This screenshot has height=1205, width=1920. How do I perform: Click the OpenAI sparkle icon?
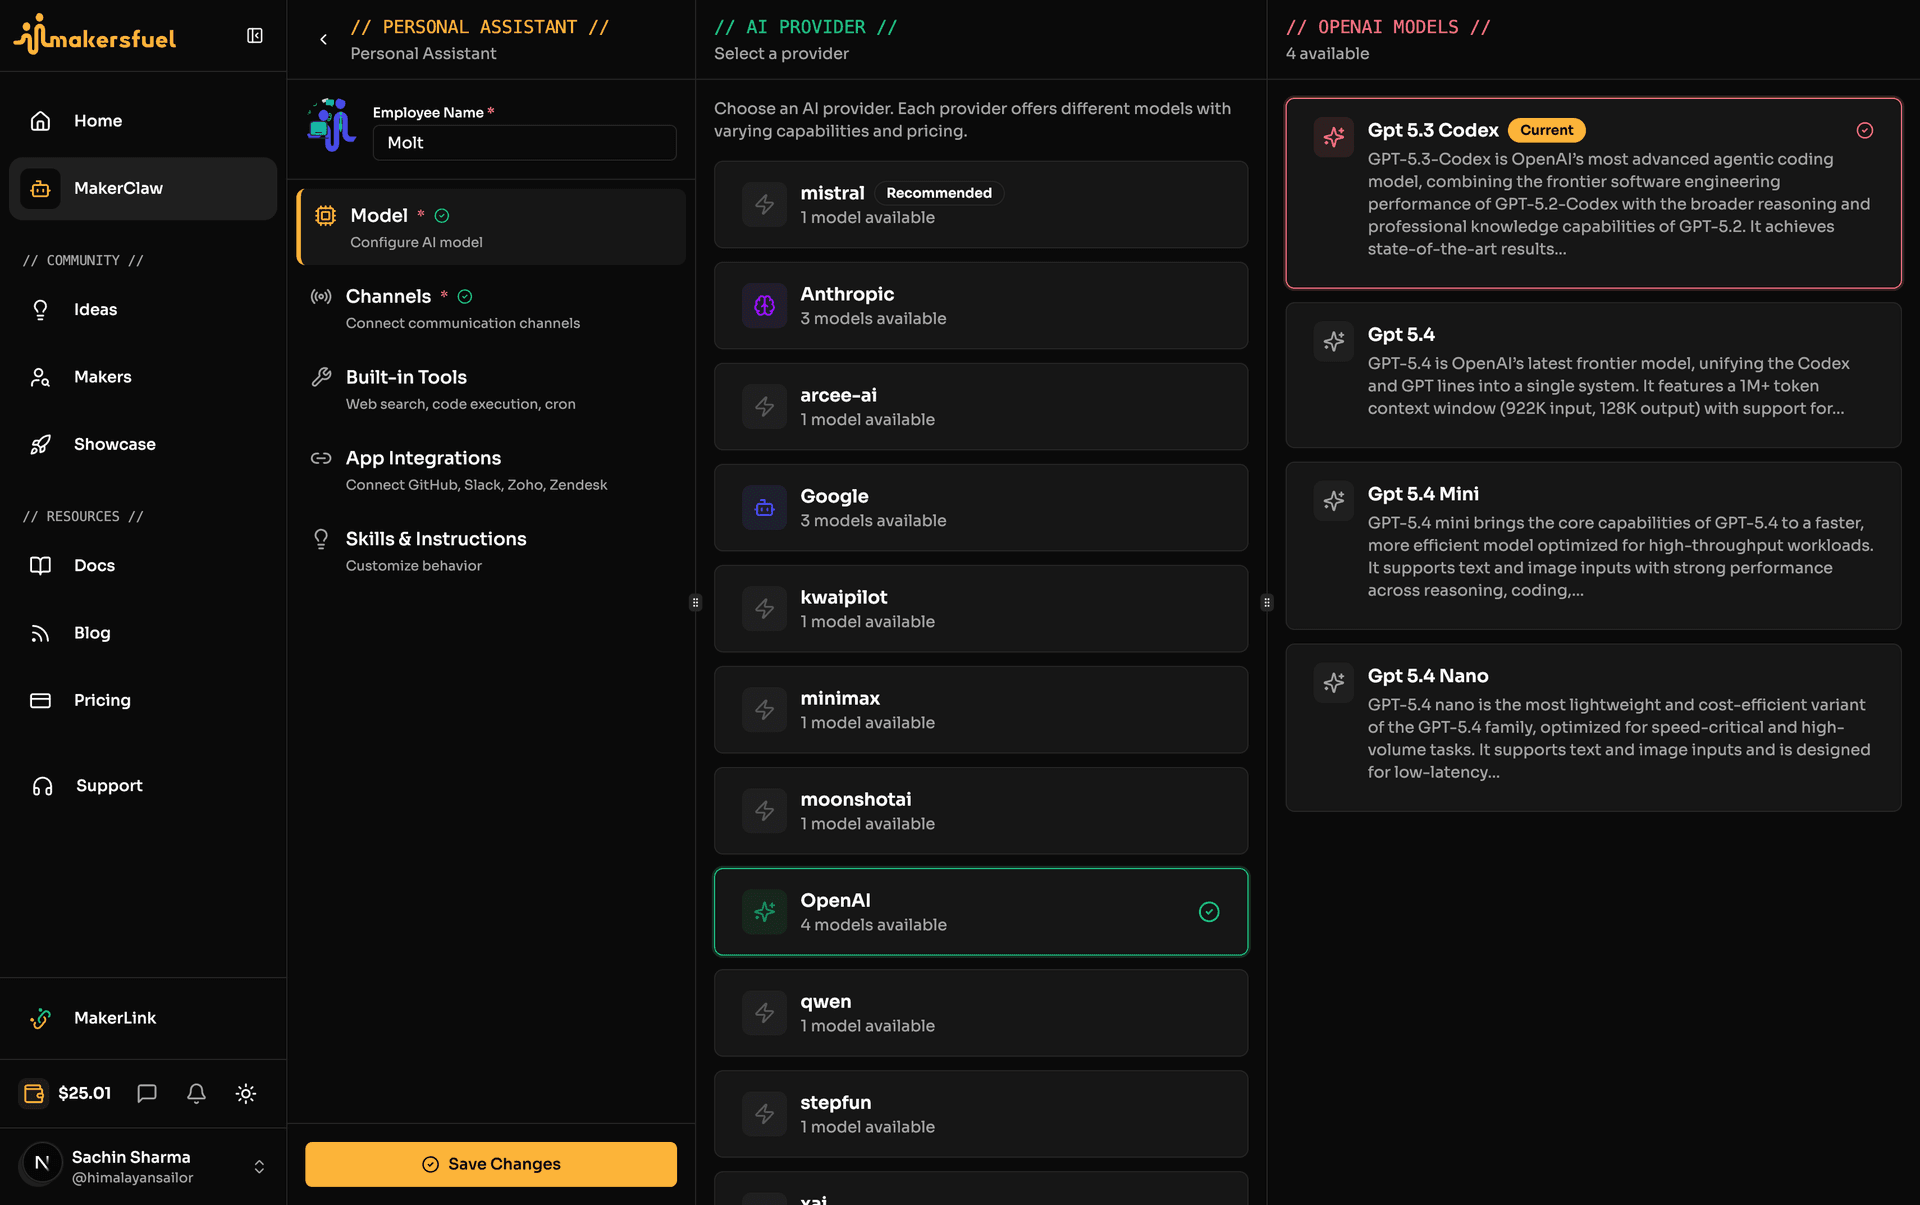click(x=765, y=912)
